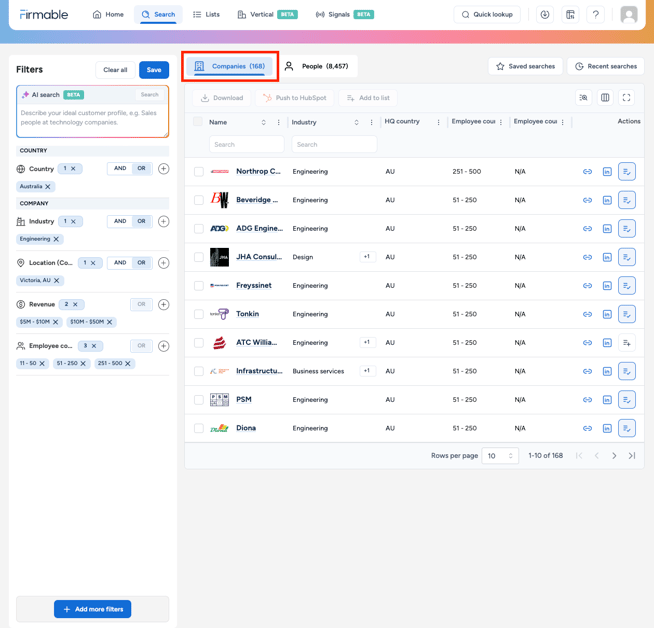
Task: Open Recent searches
Action: click(606, 66)
